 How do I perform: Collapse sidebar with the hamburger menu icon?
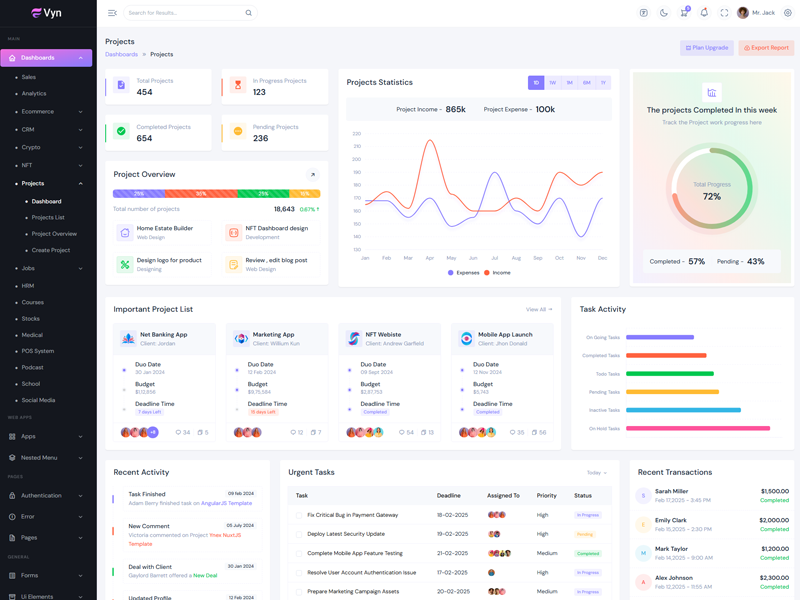point(112,13)
